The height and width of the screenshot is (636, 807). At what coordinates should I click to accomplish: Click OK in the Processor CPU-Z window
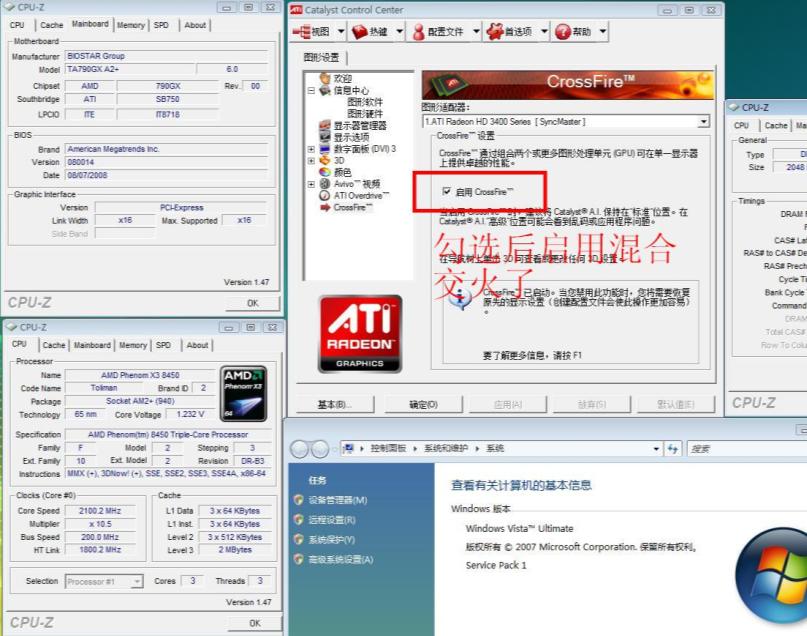point(255,623)
